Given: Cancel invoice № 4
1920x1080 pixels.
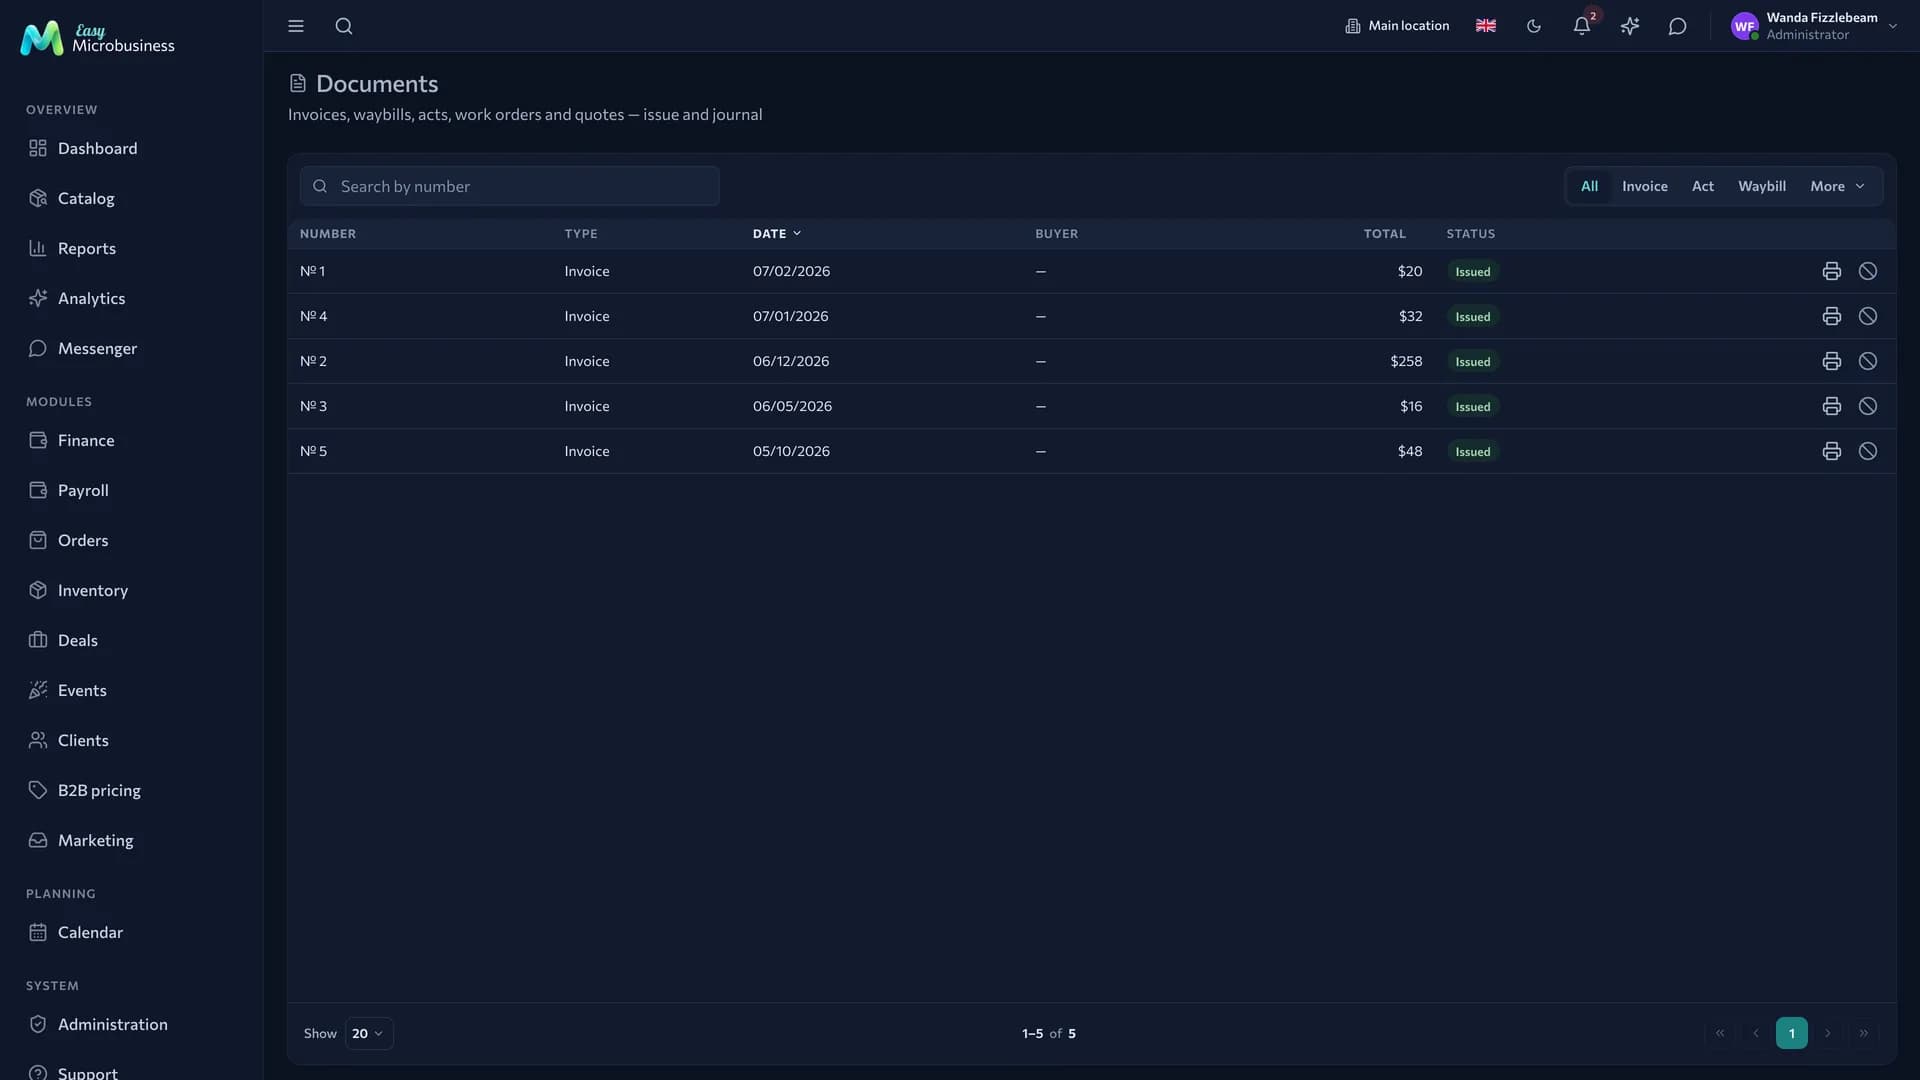Looking at the screenshot, I should click(x=1868, y=316).
